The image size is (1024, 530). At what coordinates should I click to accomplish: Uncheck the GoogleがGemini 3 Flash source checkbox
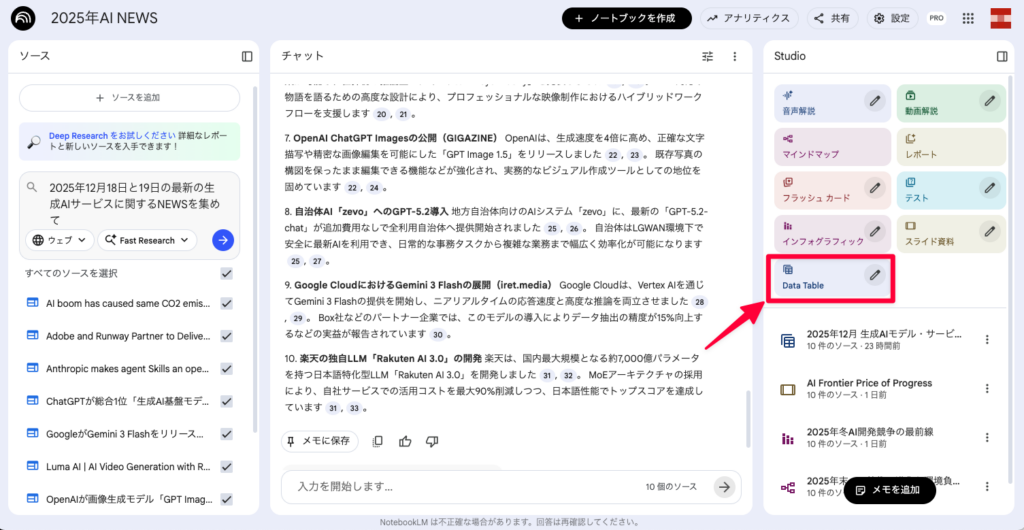tap(227, 433)
